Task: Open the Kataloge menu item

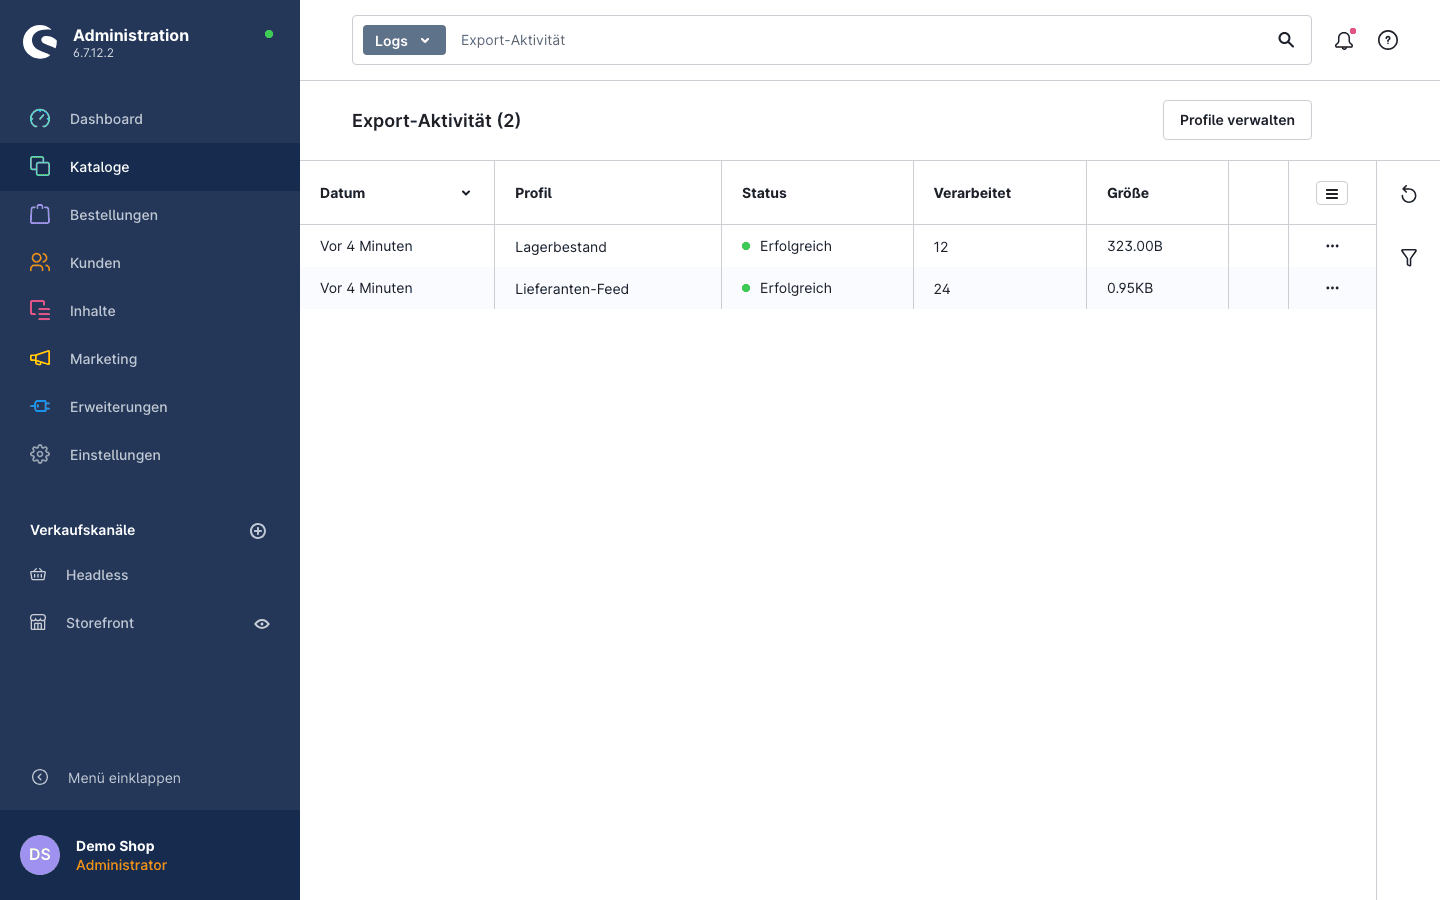Action: click(150, 167)
